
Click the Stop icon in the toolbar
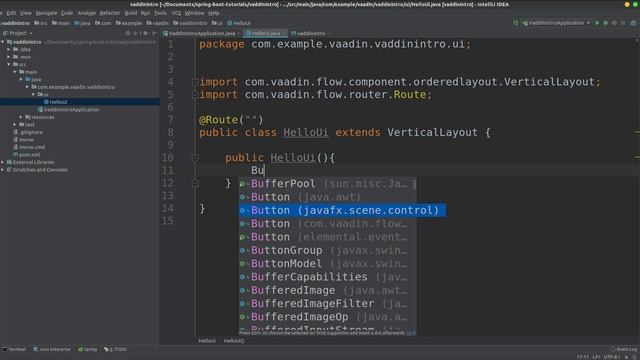tap(623, 23)
